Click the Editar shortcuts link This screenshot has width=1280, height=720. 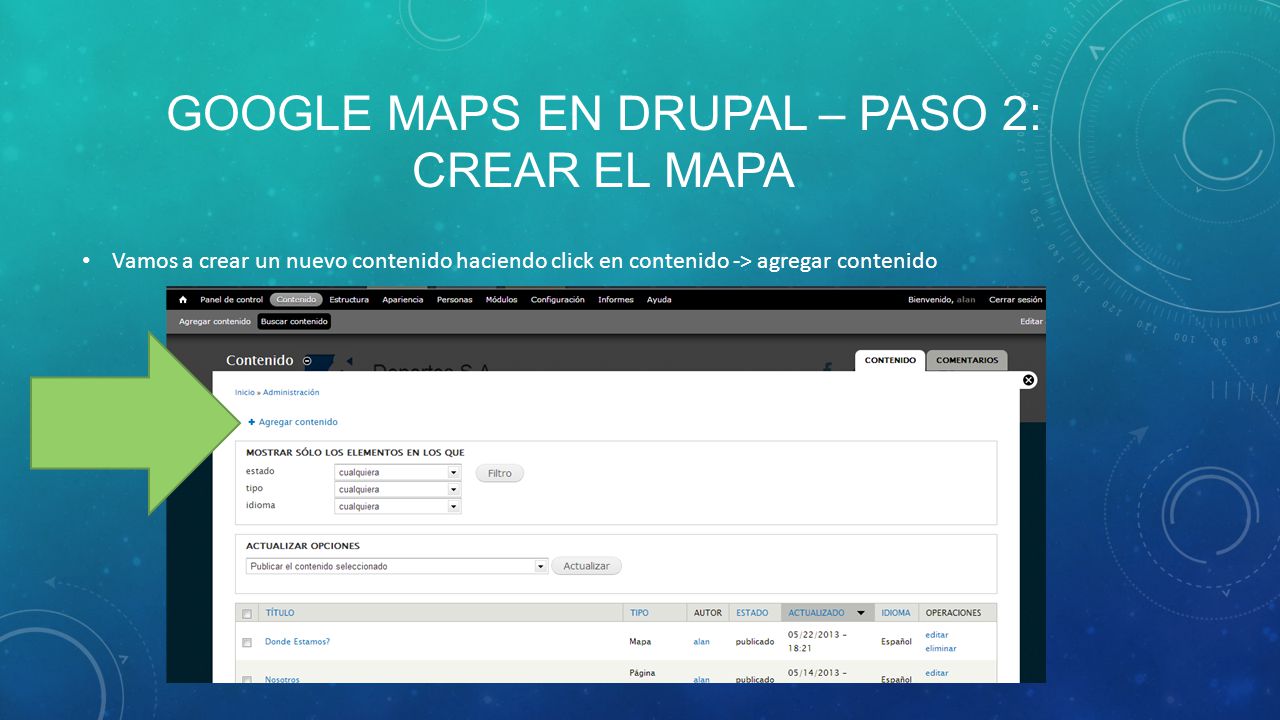coord(1031,322)
